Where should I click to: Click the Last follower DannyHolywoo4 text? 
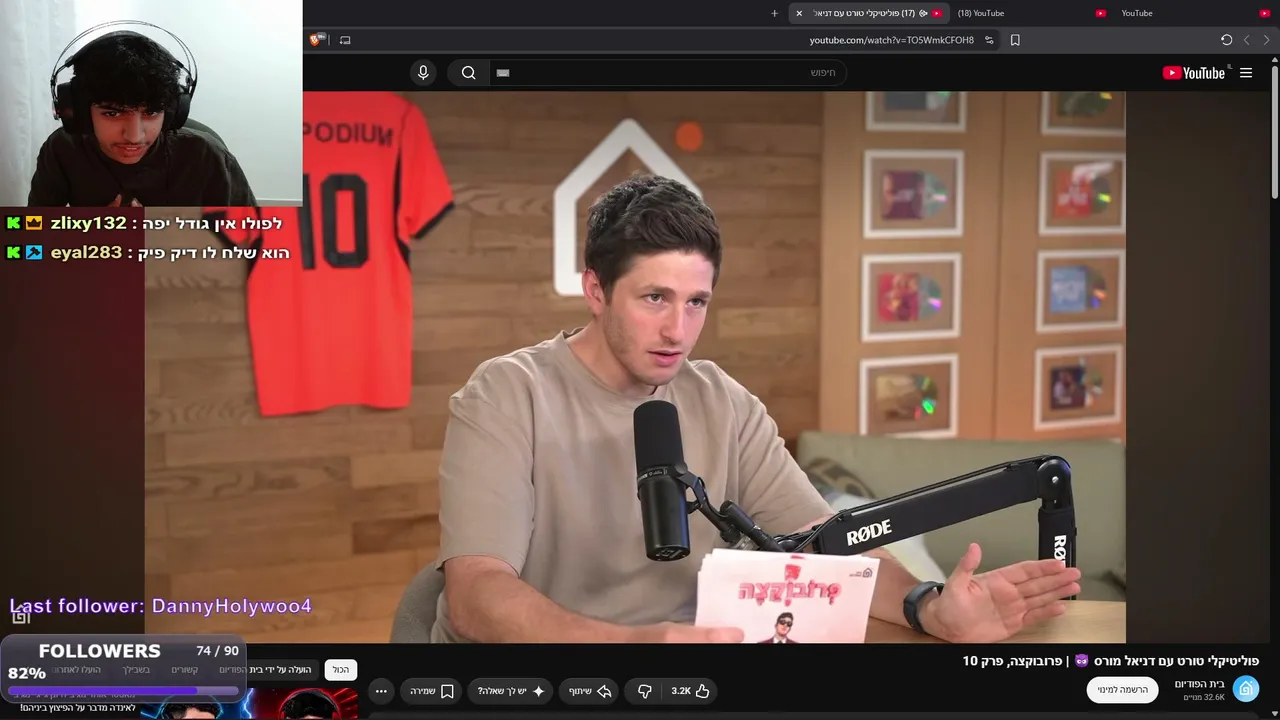click(161, 606)
